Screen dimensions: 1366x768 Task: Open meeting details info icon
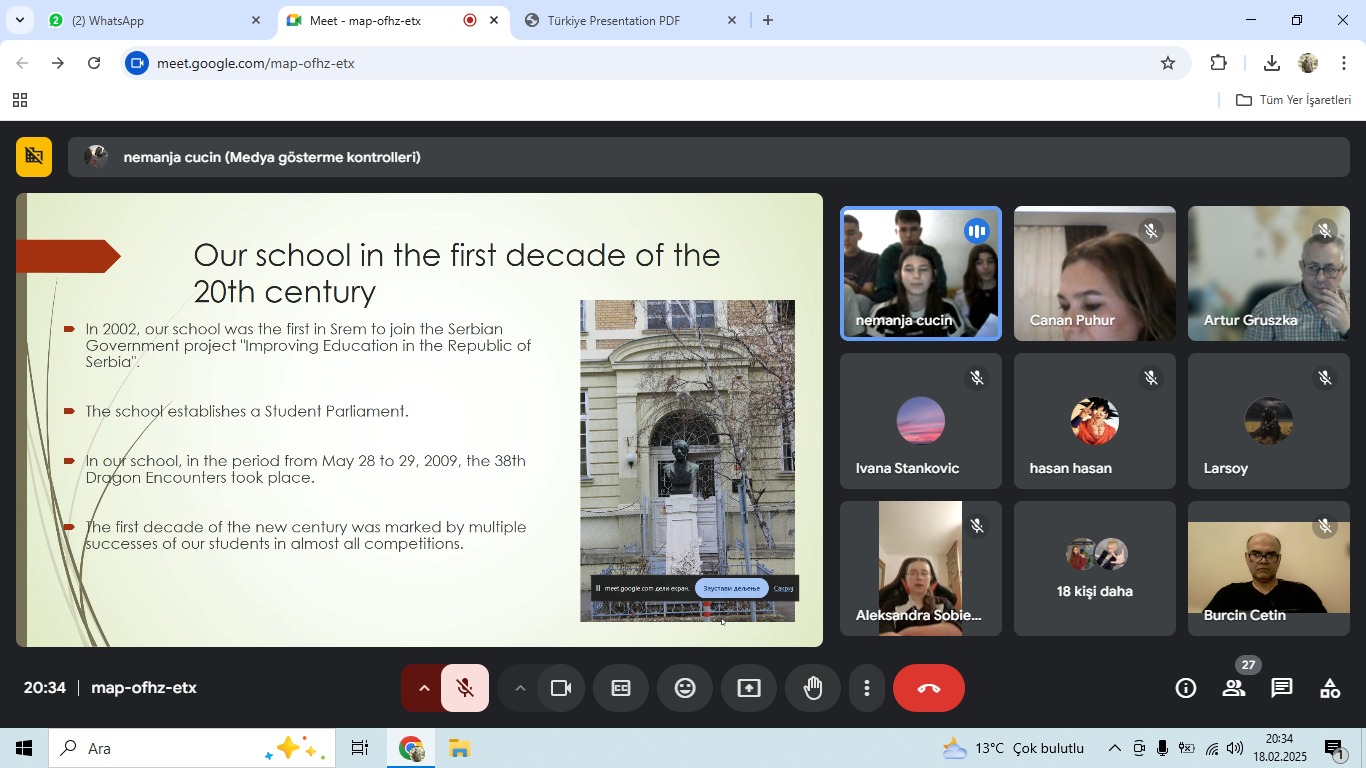(1185, 688)
